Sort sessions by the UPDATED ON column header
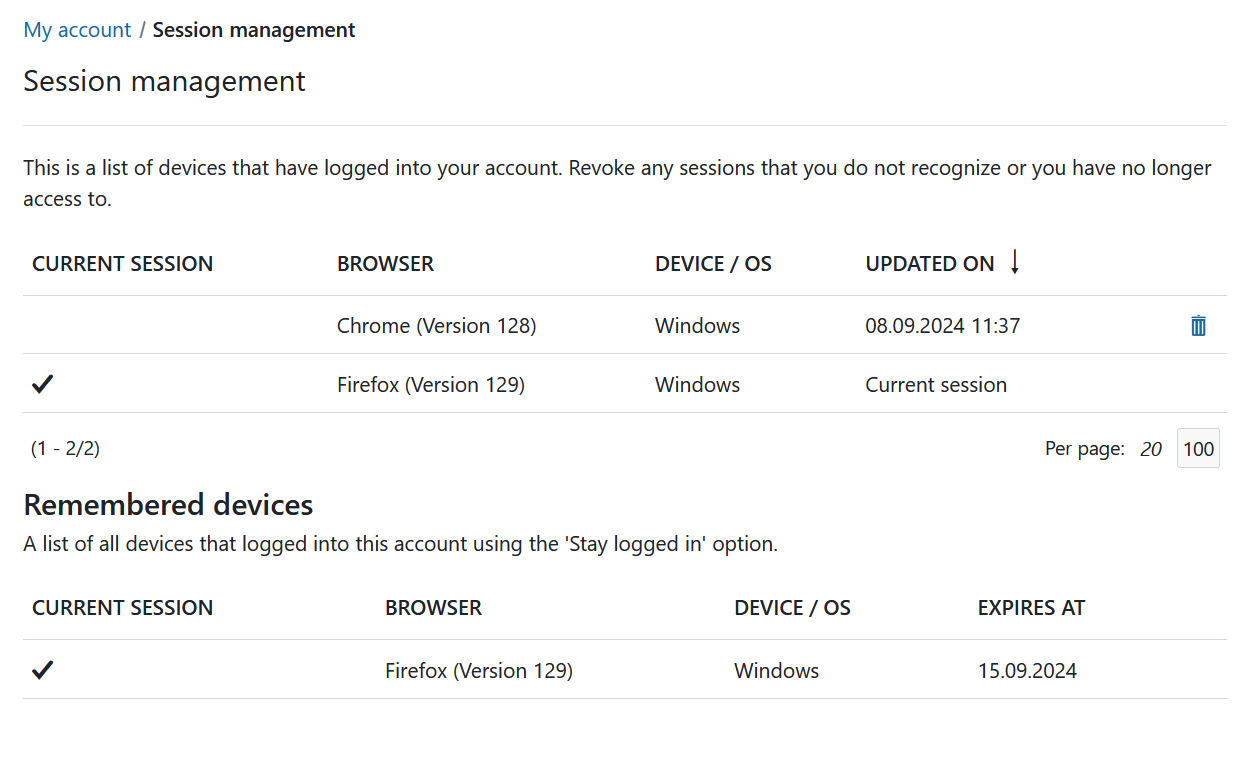This screenshot has width=1251, height=766. tap(929, 264)
